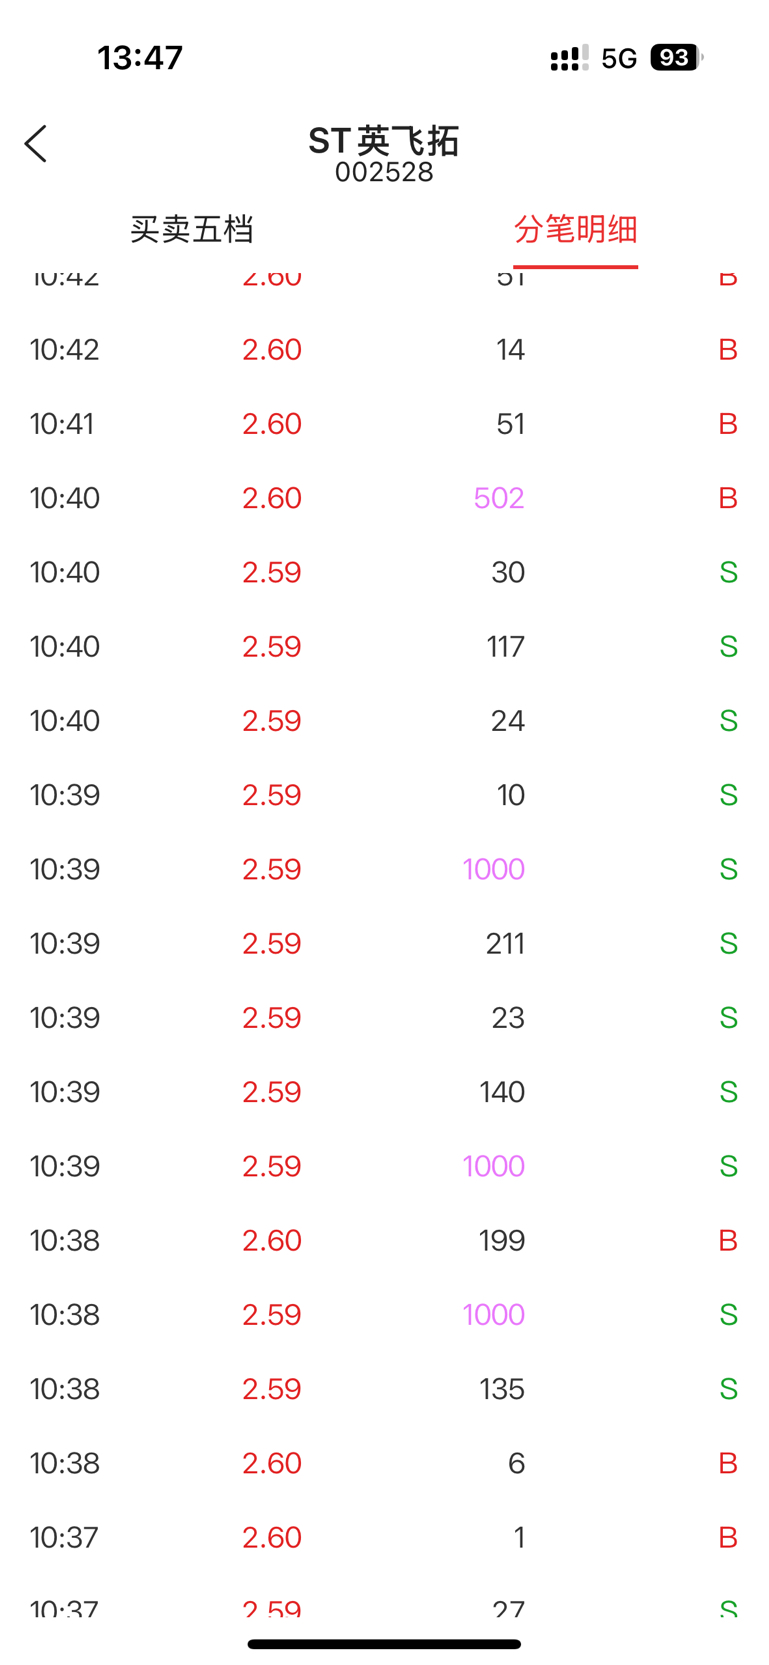The image size is (769, 1665).
Task: Tap the back arrow icon
Action: (36, 144)
